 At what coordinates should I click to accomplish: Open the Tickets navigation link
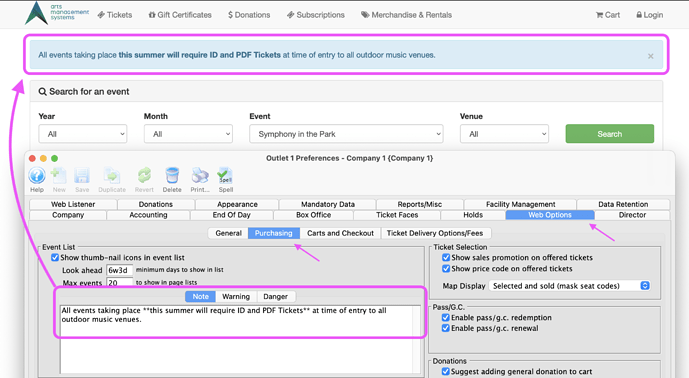tap(115, 15)
